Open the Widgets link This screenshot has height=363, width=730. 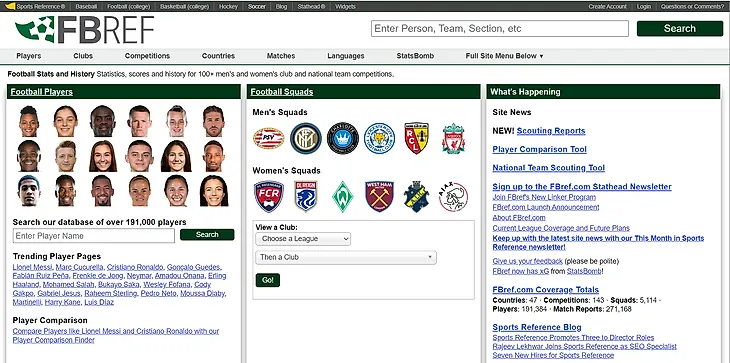pyautogui.click(x=345, y=7)
